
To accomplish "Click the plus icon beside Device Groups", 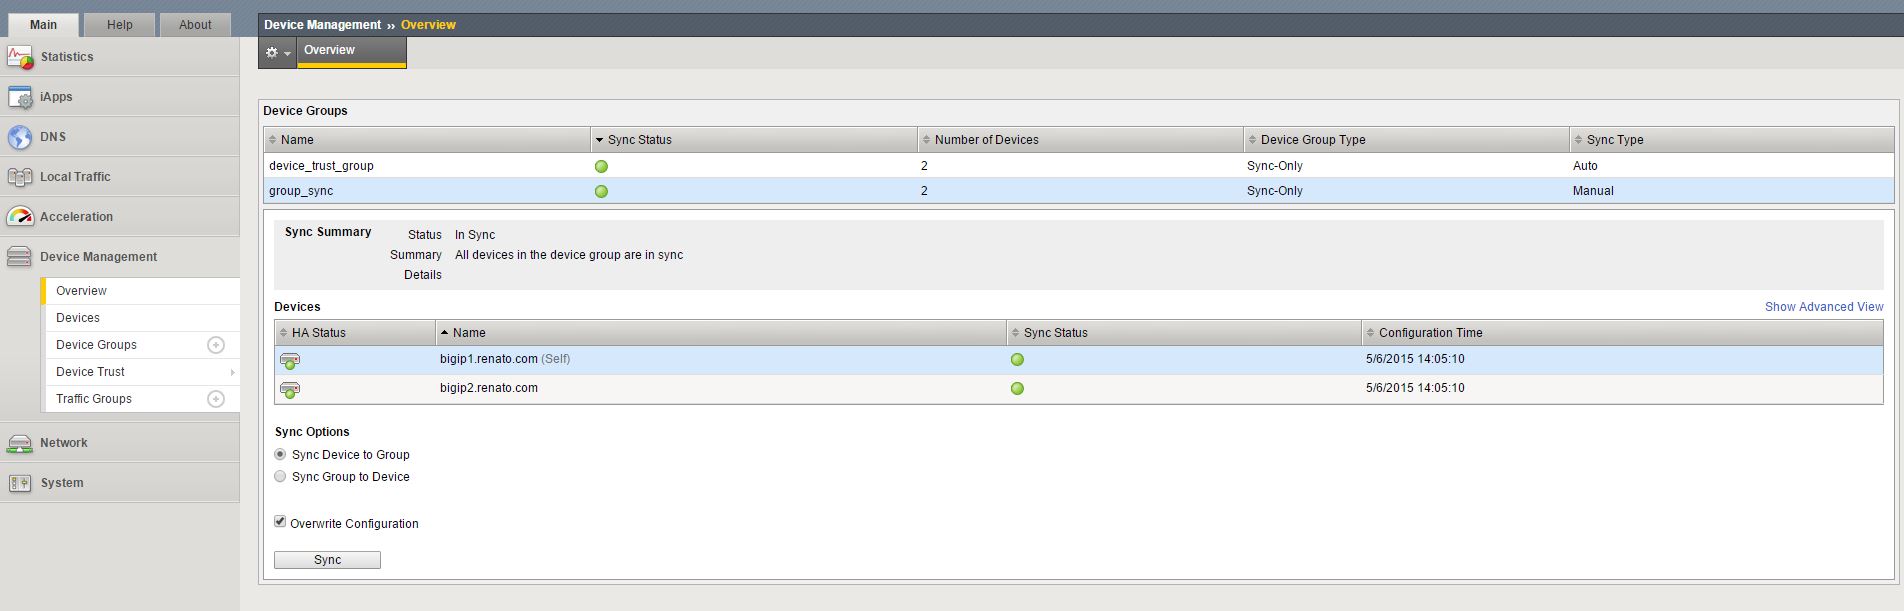I will 215,345.
